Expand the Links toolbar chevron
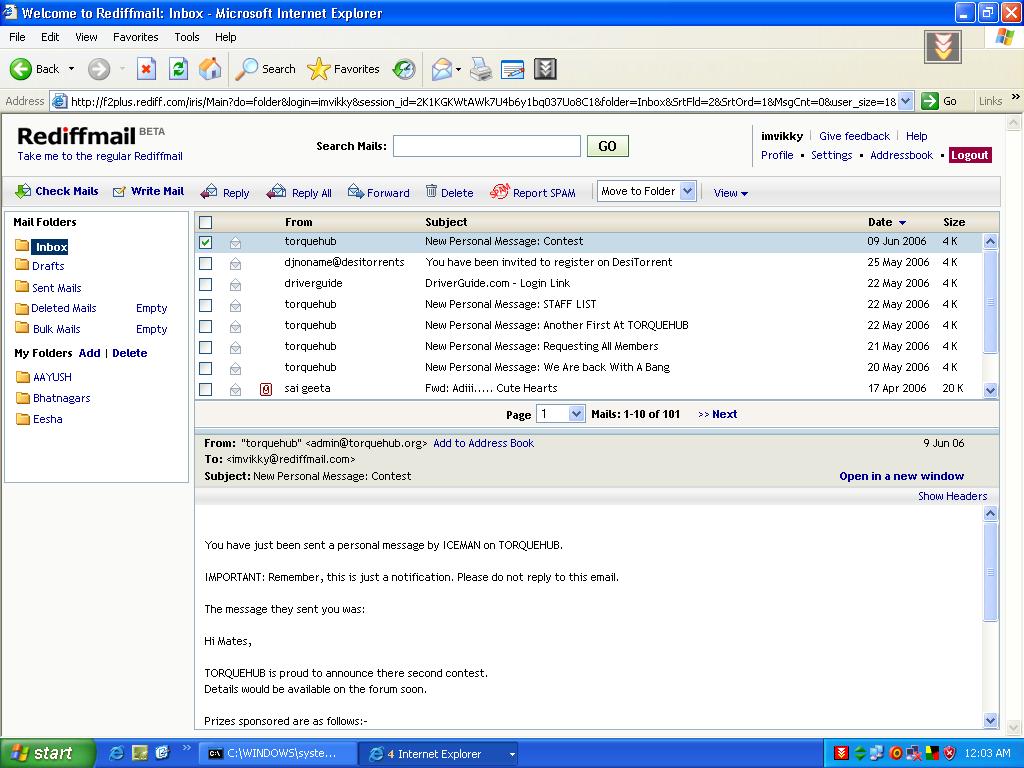The image size is (1024, 768). point(1016,97)
